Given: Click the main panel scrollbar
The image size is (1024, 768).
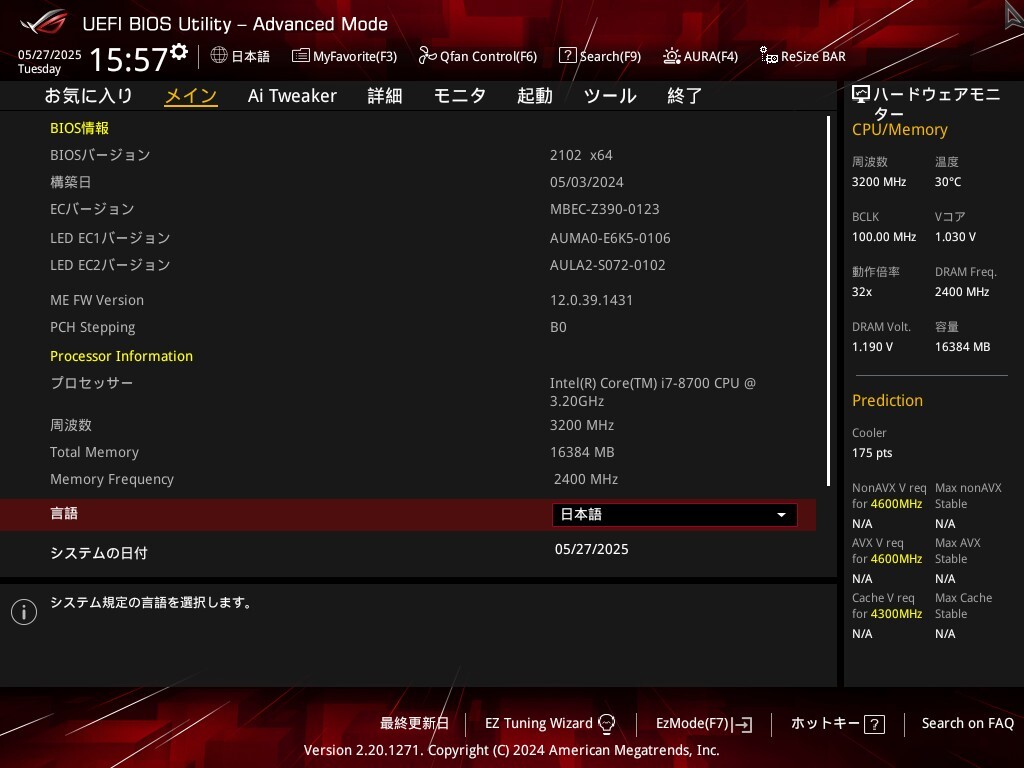Looking at the screenshot, I should coord(828,301).
